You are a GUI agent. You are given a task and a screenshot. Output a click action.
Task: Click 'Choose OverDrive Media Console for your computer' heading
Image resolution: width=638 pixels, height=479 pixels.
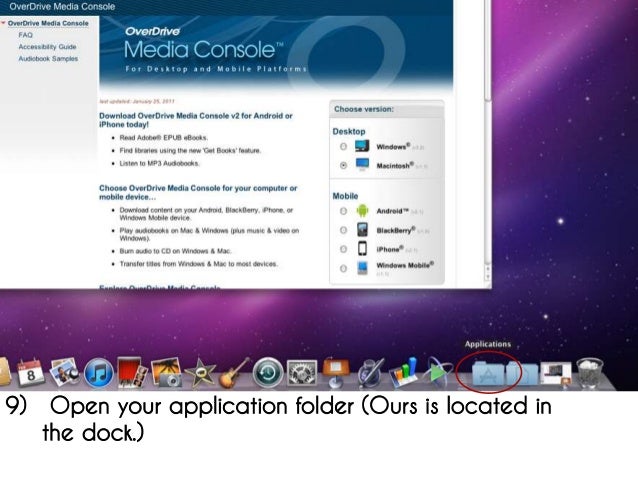click(198, 192)
